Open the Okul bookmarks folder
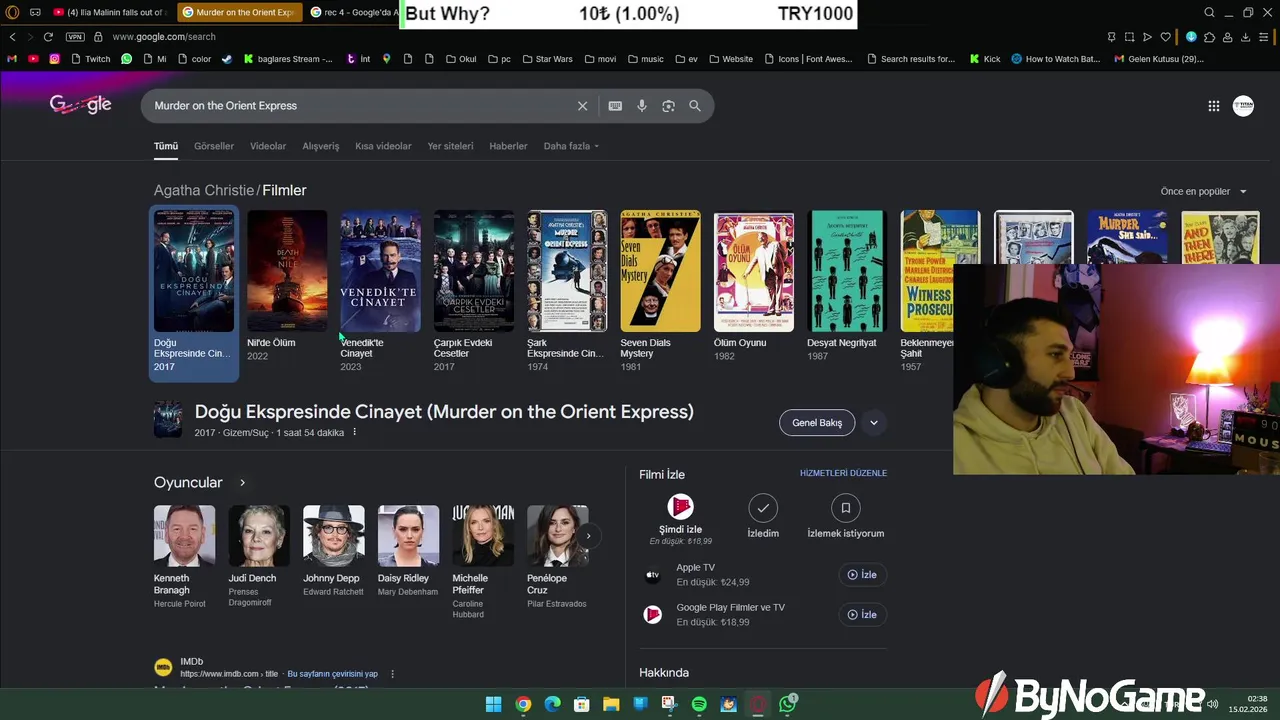 click(x=461, y=59)
